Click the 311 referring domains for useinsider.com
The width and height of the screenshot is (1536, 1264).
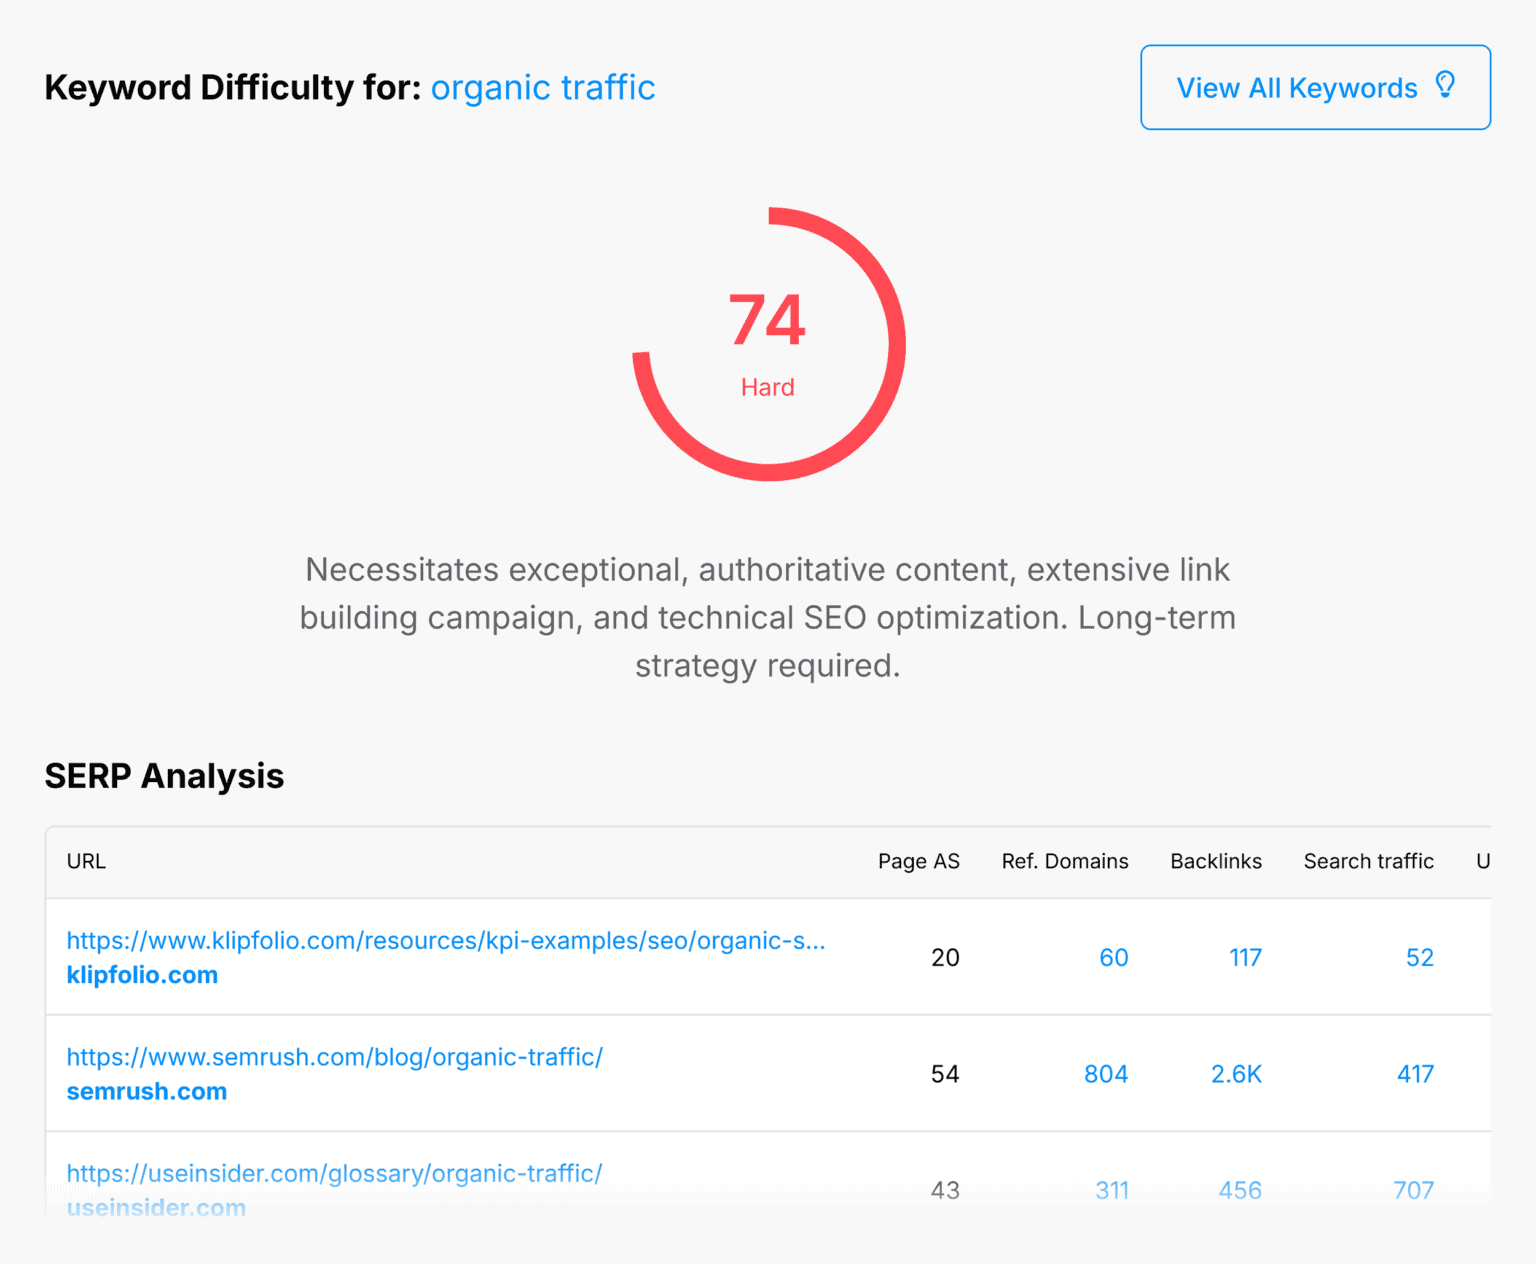[x=1111, y=1190]
